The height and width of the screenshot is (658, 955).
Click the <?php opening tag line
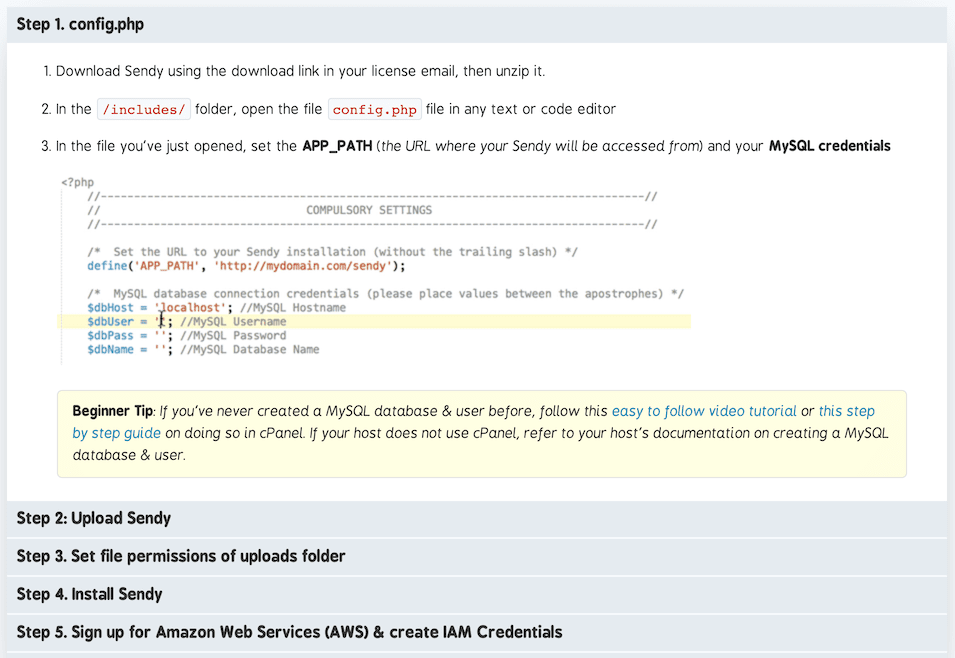(77, 182)
